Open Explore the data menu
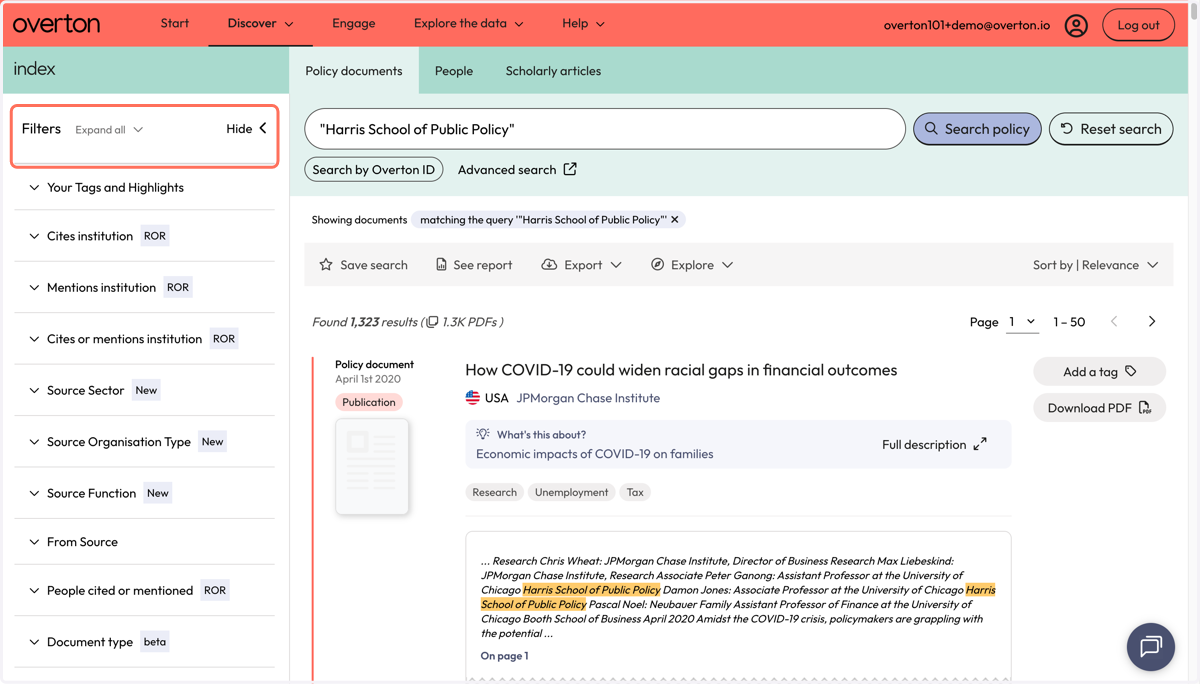This screenshot has height=684, width=1200. (468, 23)
